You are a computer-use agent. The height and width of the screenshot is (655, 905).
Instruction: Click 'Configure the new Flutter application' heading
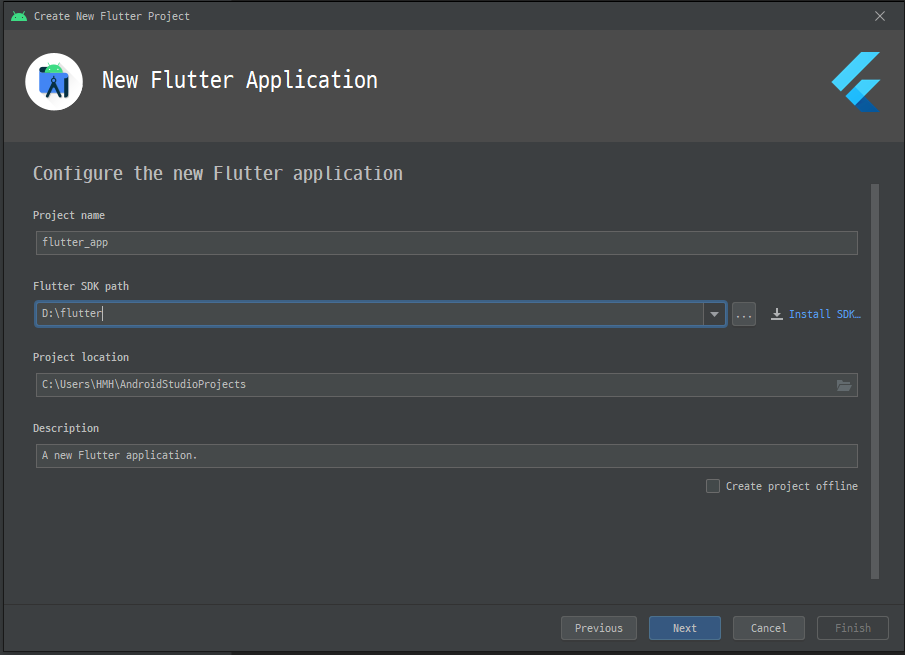point(218,174)
